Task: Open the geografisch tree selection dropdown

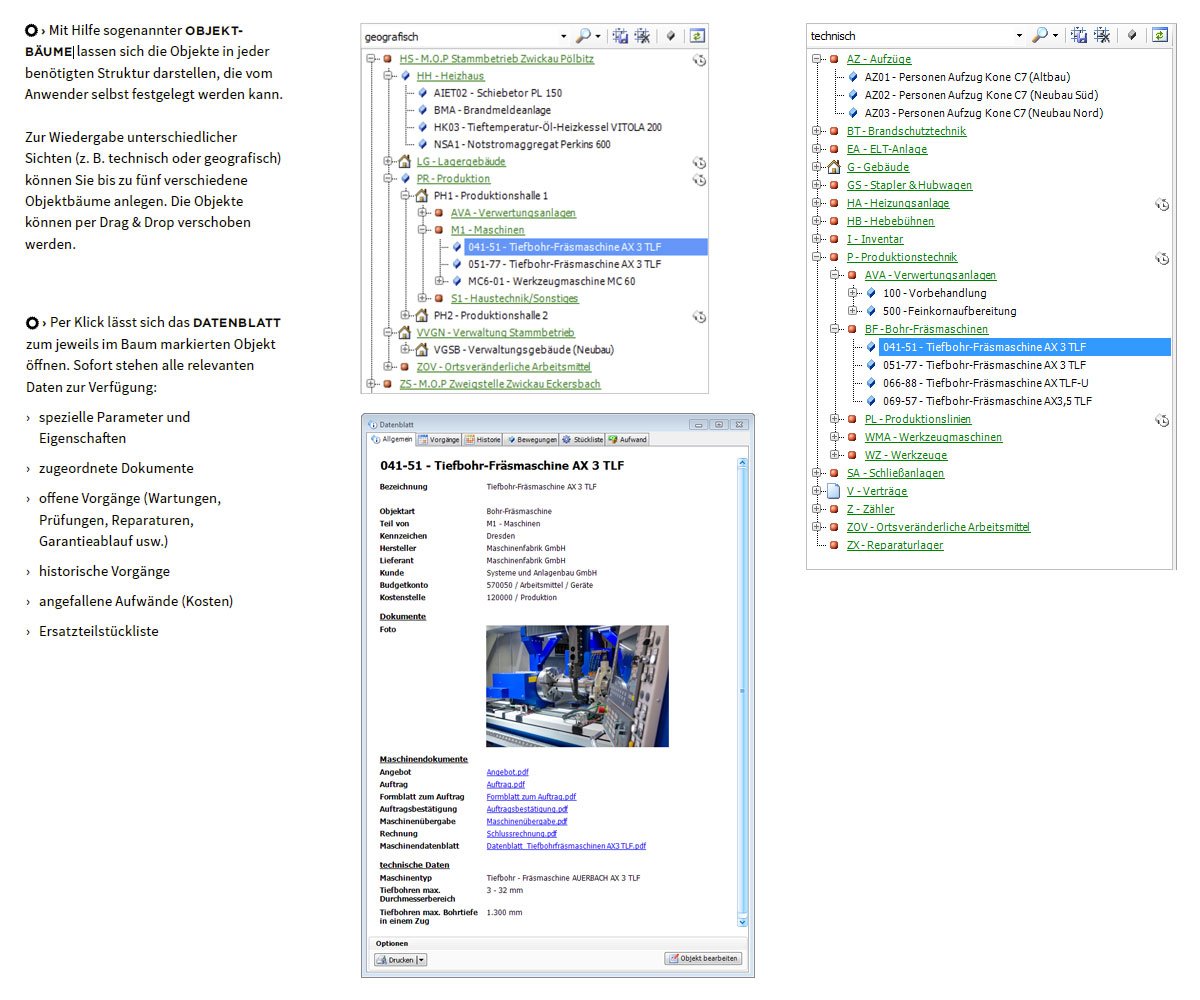Action: (x=563, y=36)
